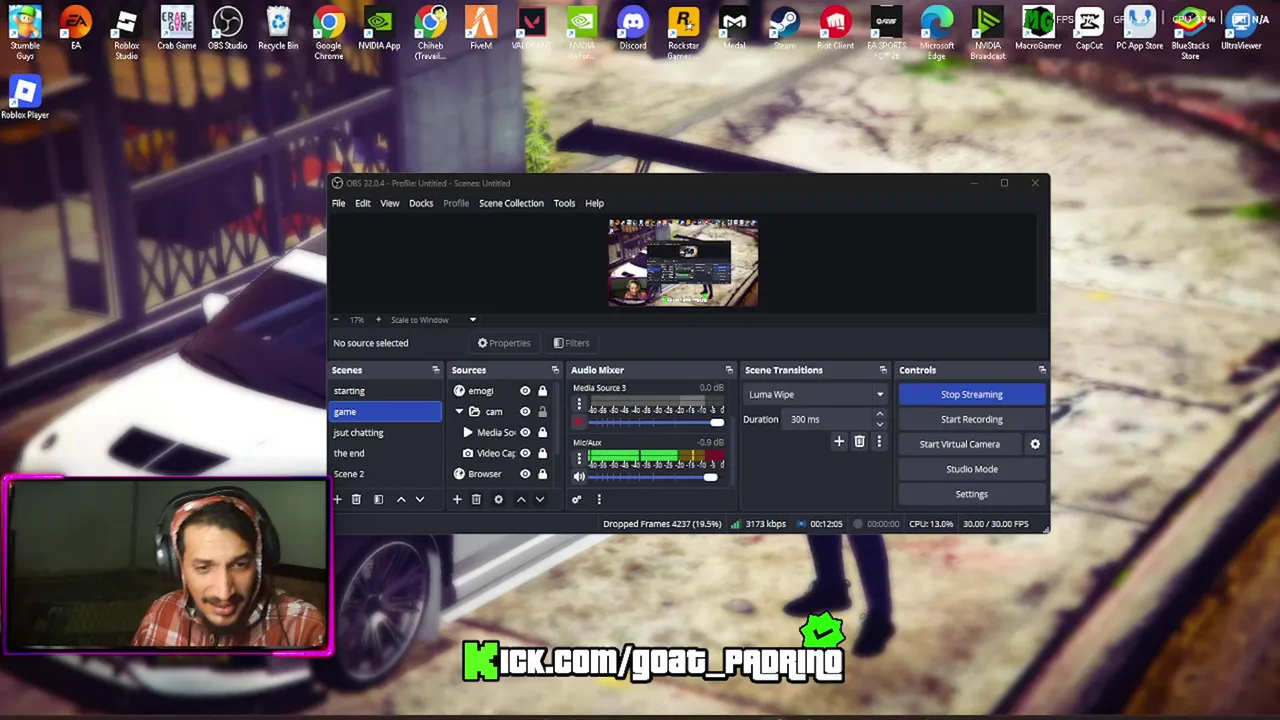This screenshot has width=1280, height=720.
Task: Zoom out preview with minus icon
Action: (x=336, y=320)
